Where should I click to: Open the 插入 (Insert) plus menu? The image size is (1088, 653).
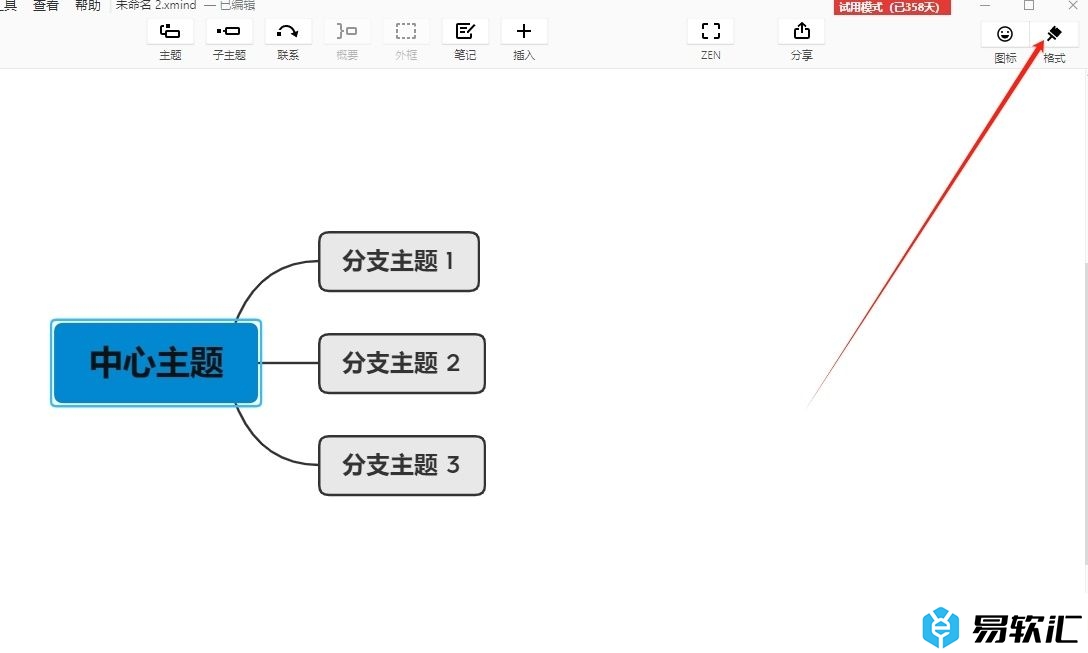point(524,31)
